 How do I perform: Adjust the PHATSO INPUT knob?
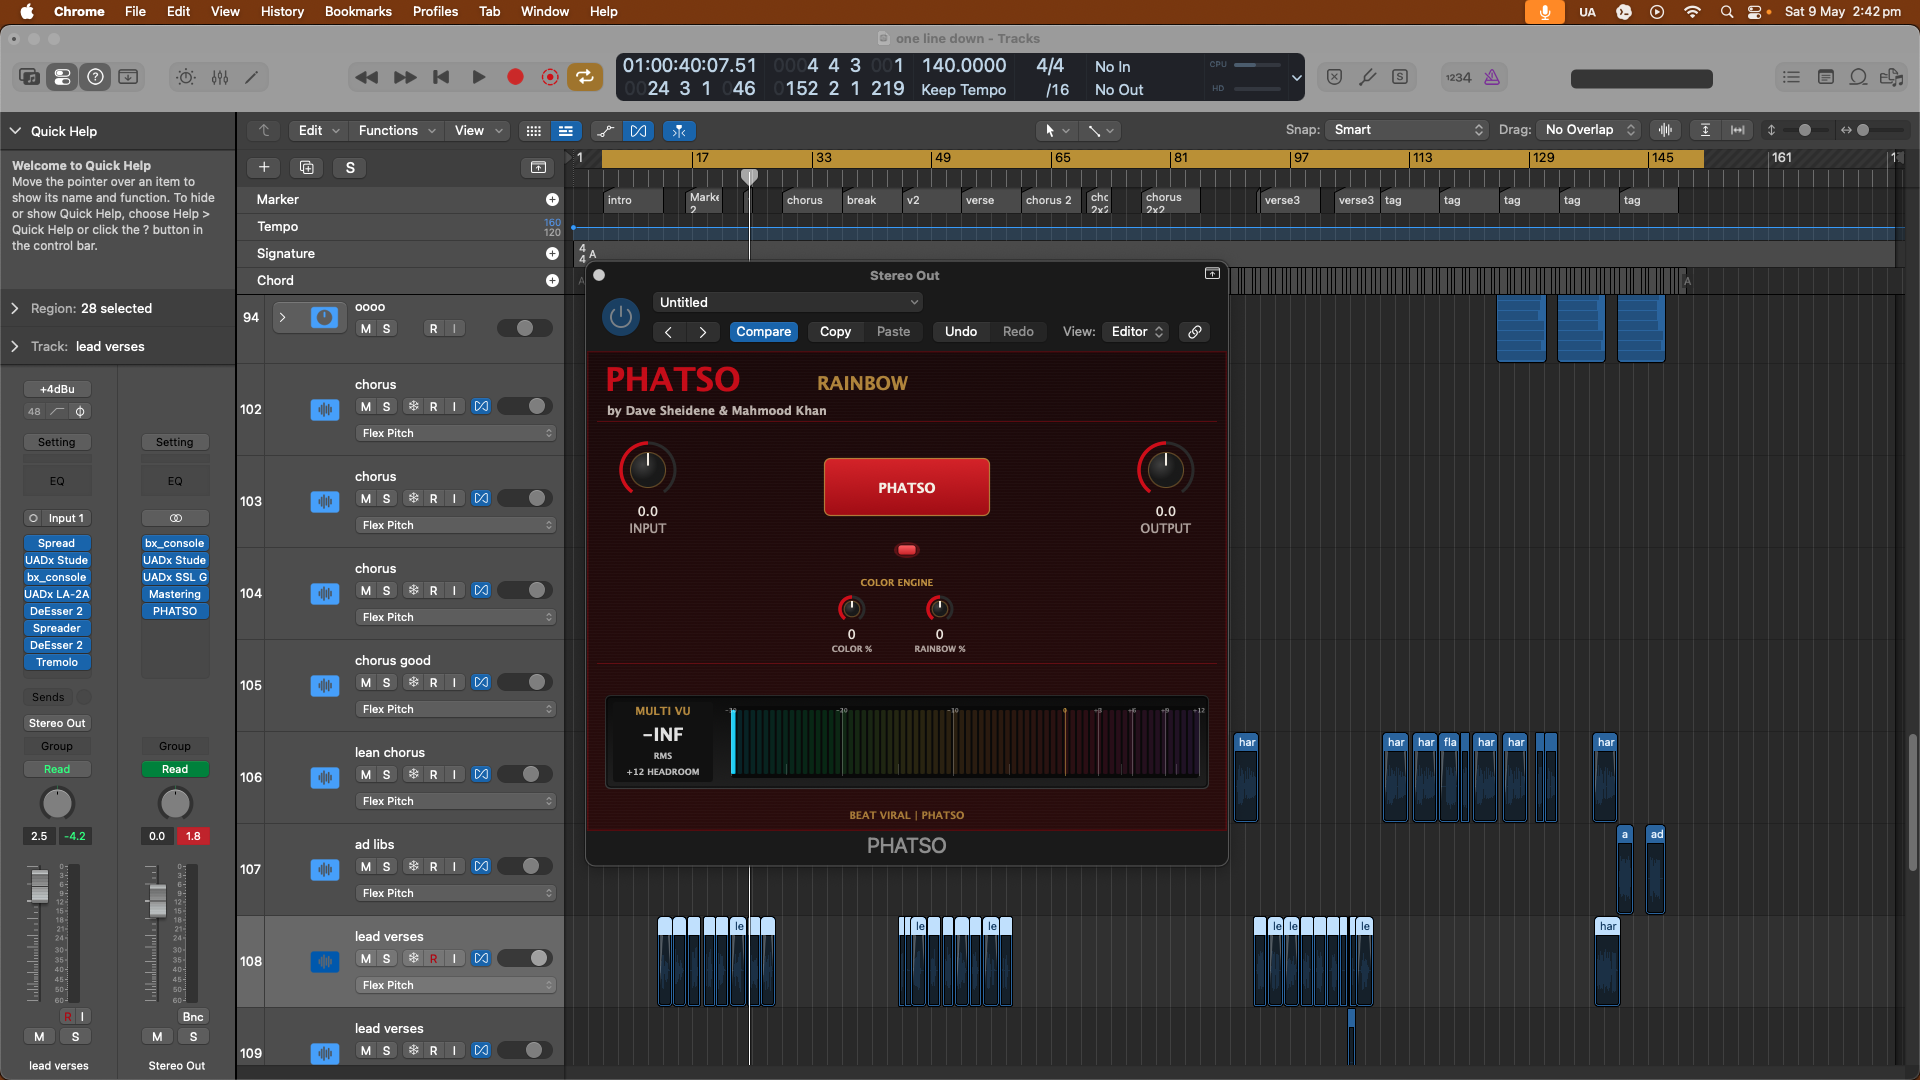648,469
